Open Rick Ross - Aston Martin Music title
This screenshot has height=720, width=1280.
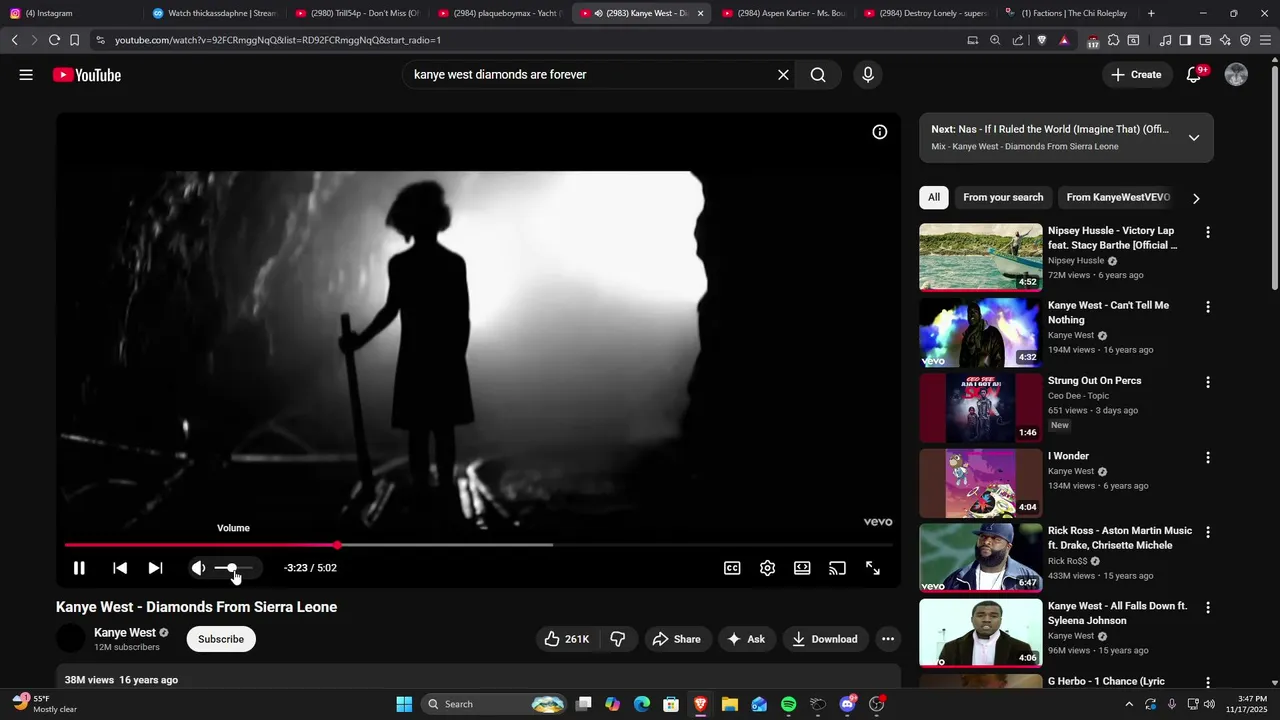1120,538
